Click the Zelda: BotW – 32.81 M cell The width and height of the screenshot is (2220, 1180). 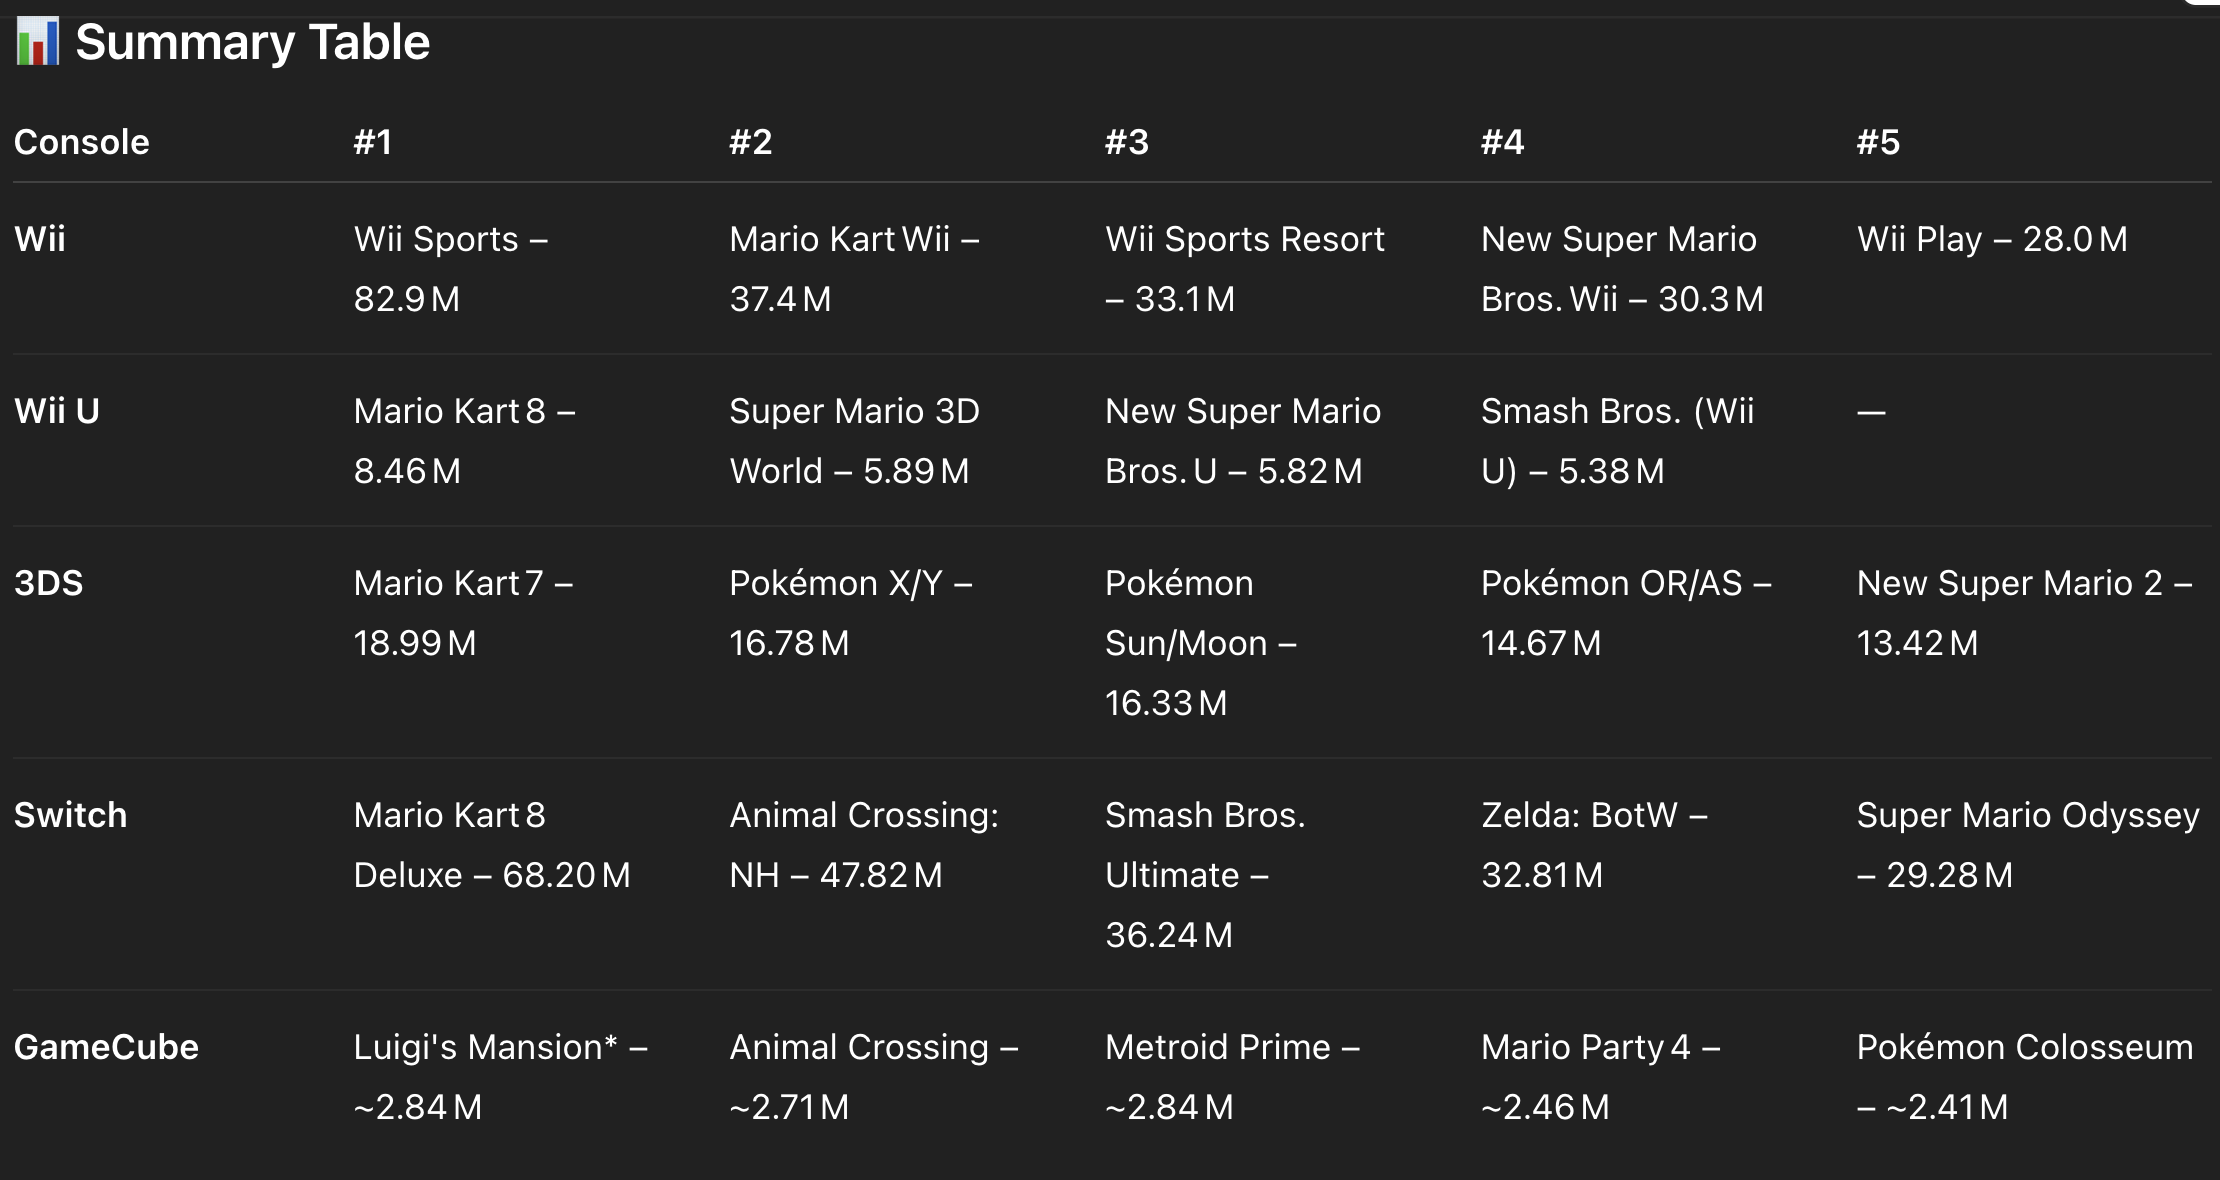click(1594, 845)
